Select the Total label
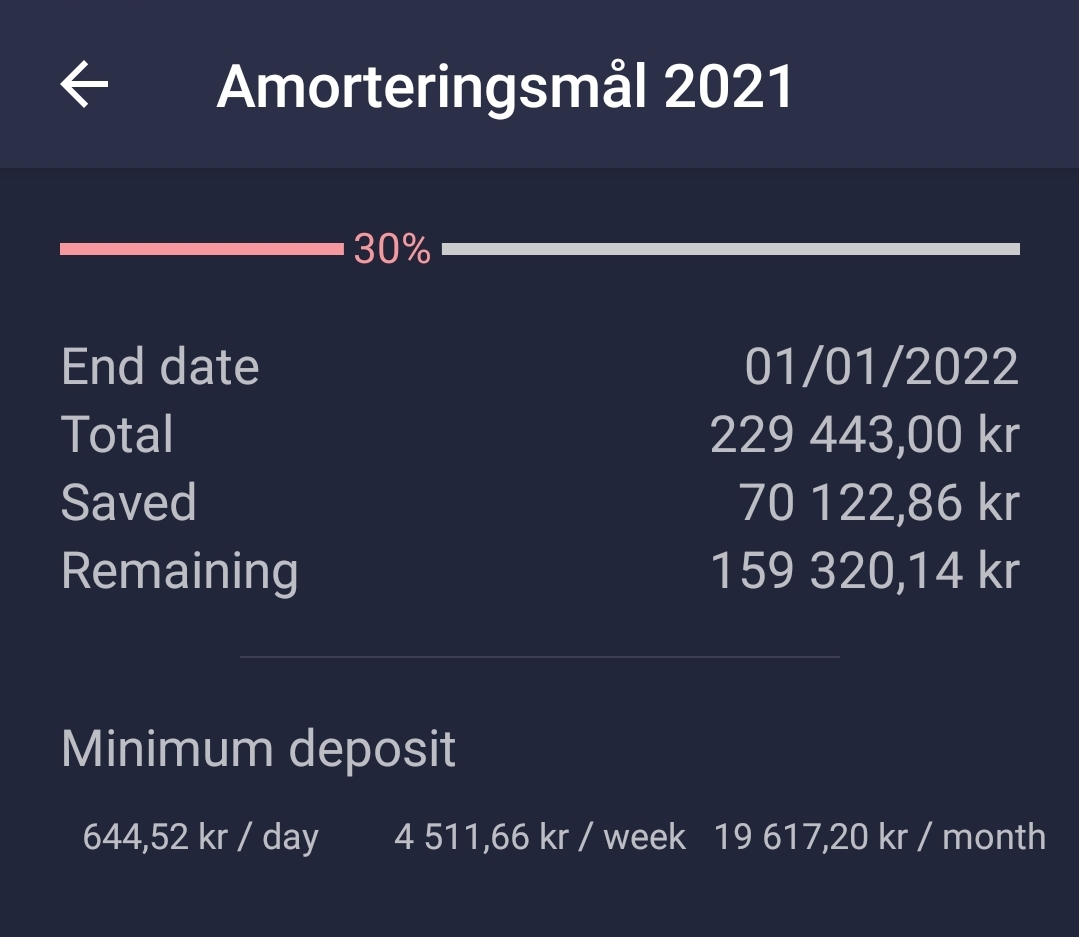 pos(117,435)
